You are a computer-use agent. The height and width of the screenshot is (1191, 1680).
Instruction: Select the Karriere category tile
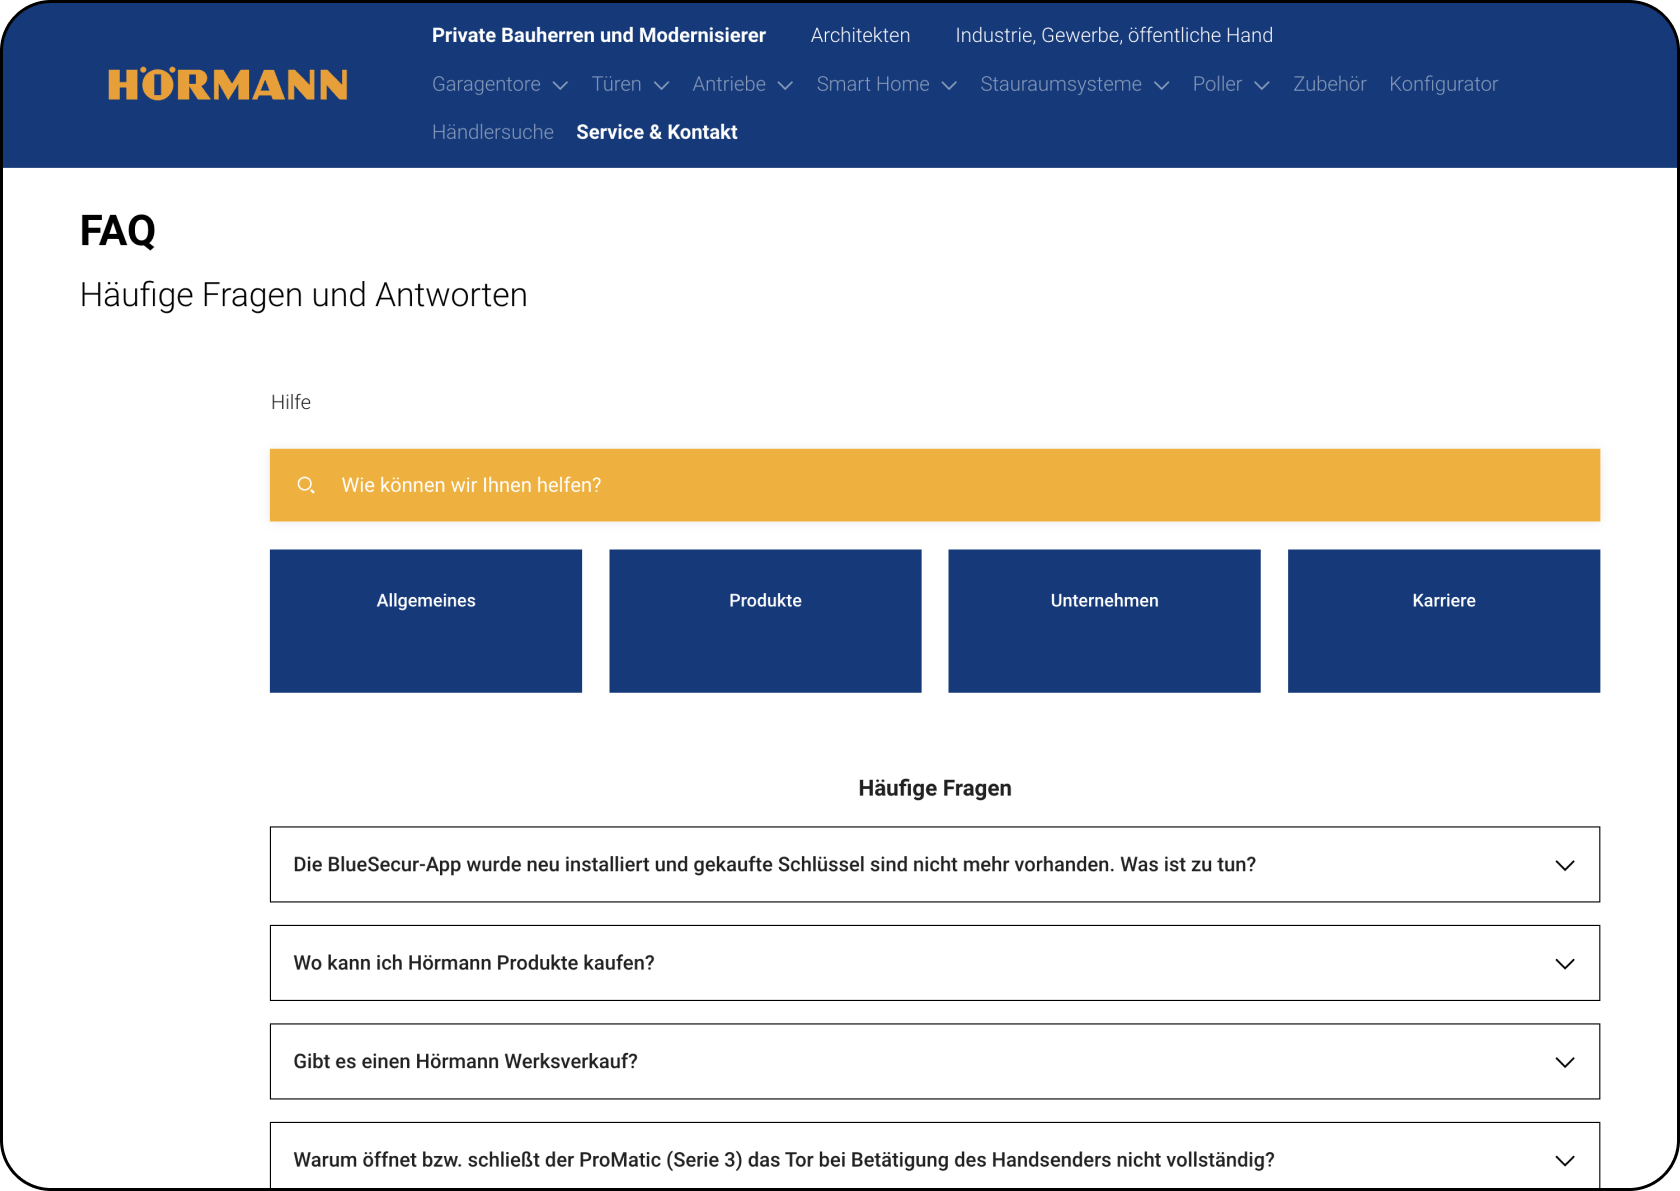coord(1443,620)
